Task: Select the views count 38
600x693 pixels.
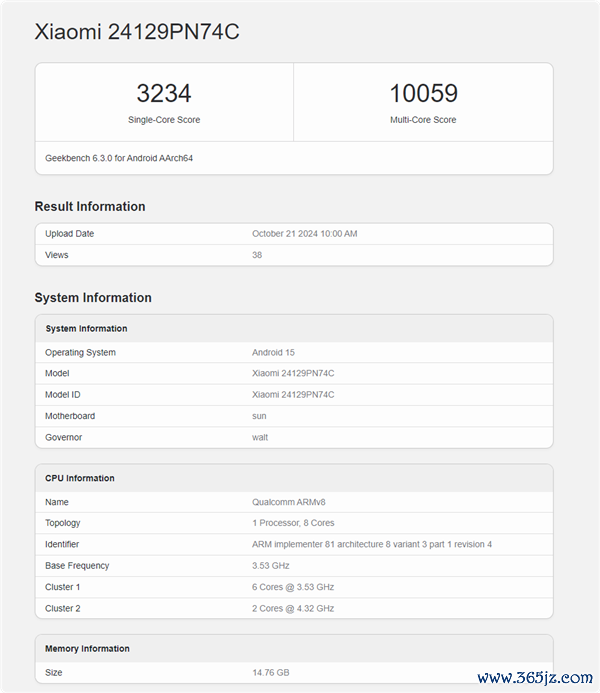Action: coord(257,255)
